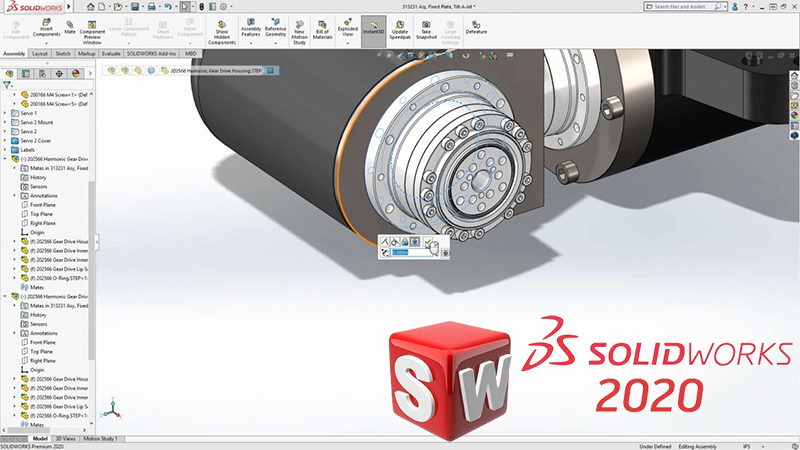Click the user login icon in the title bar
800x450 pixels.
coord(735,7)
